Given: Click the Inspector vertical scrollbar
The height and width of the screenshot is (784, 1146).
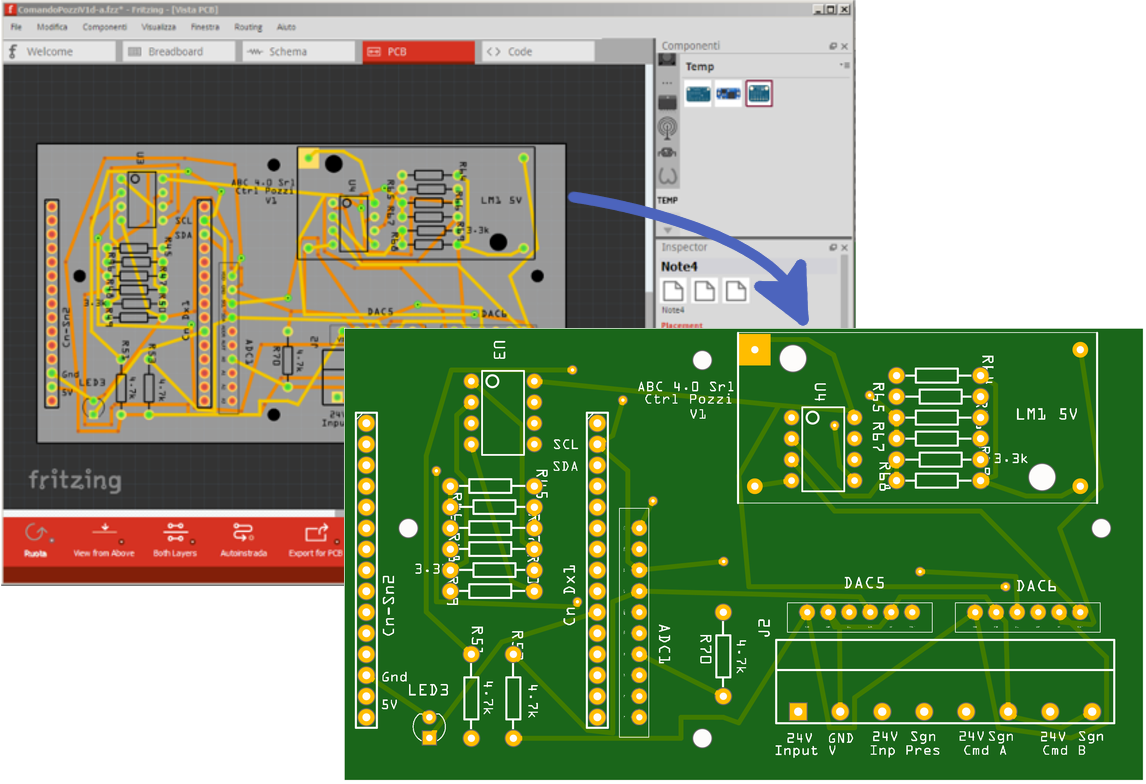Looking at the screenshot, I should click(845, 290).
